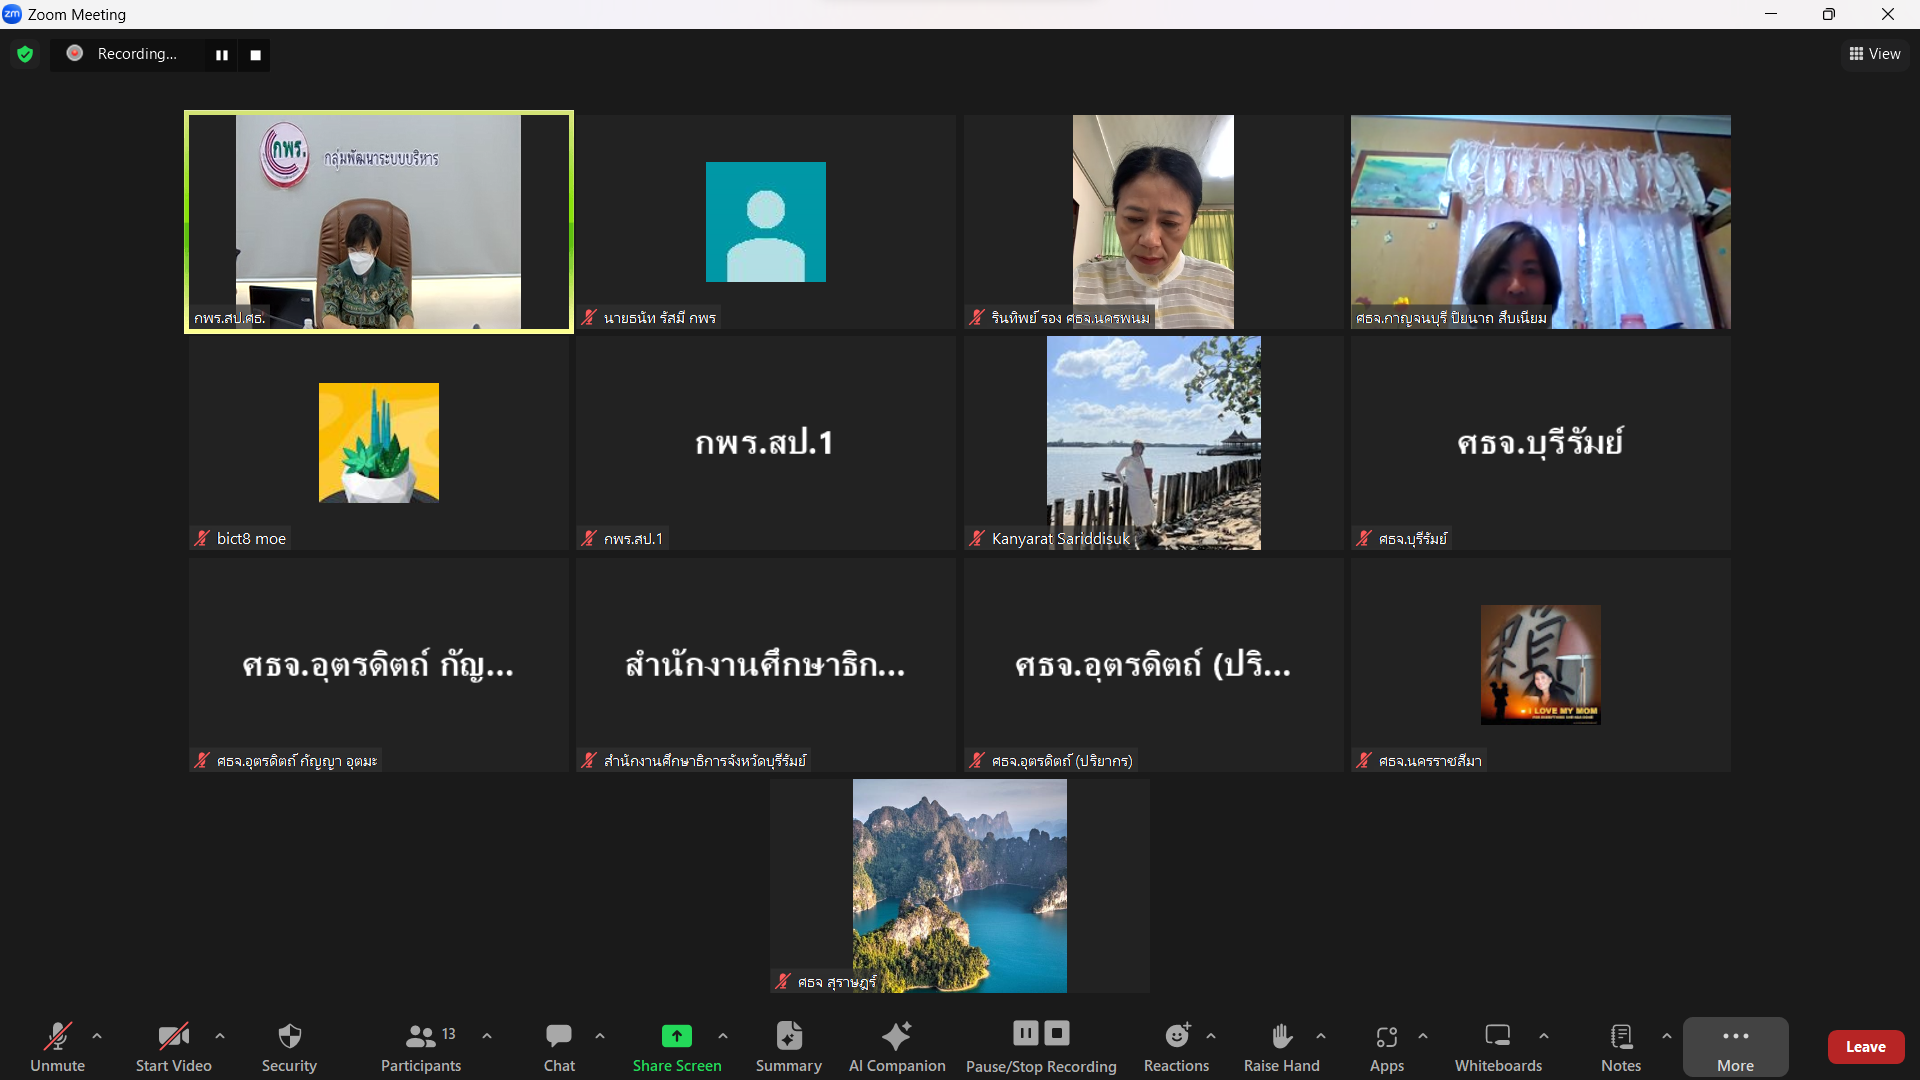The image size is (1920, 1080).
Task: Open the meeting Summary
Action: (x=789, y=1046)
